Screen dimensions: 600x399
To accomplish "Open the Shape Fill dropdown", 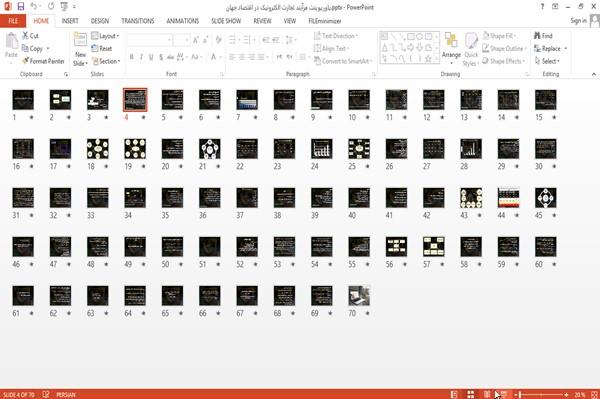I will [x=499, y=36].
